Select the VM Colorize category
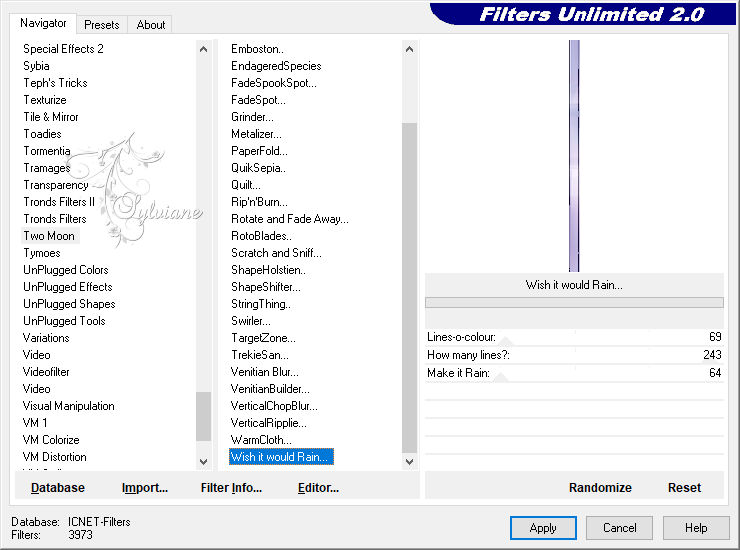Screen dimensions: 740x550 click(x=51, y=440)
